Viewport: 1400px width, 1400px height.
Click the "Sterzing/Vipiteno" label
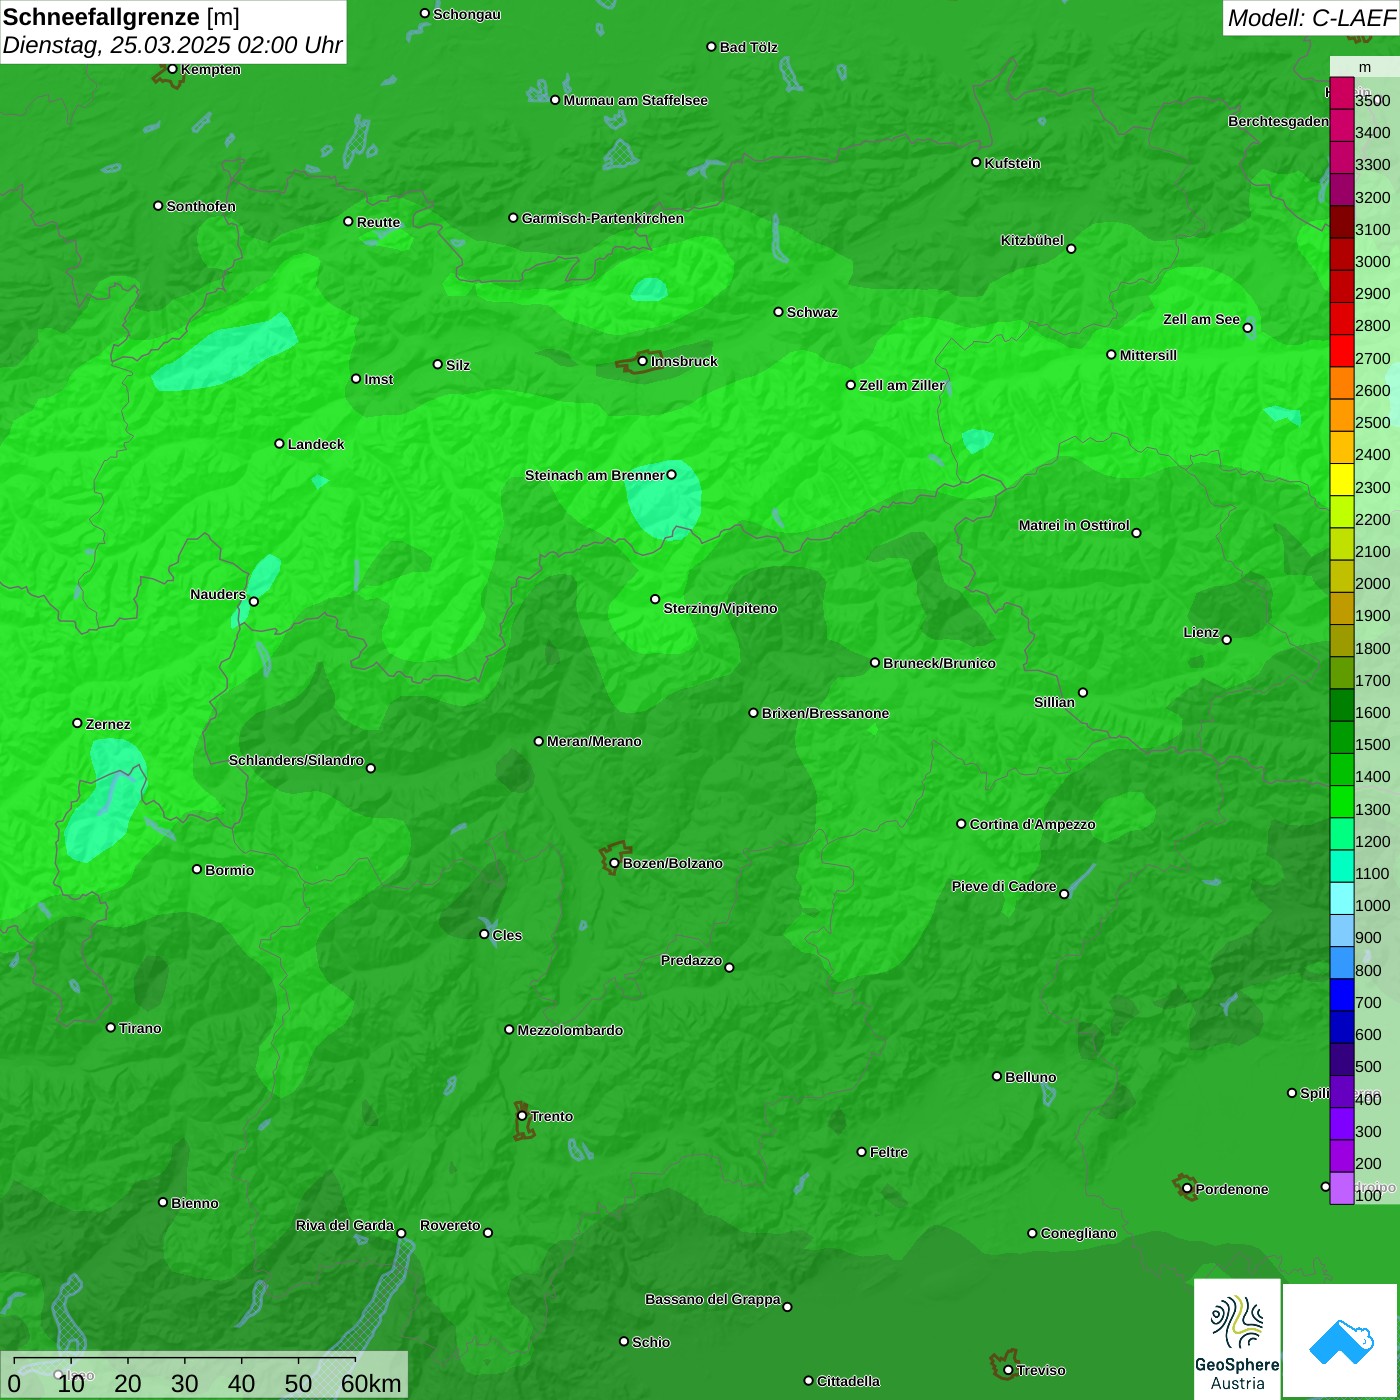(x=720, y=608)
